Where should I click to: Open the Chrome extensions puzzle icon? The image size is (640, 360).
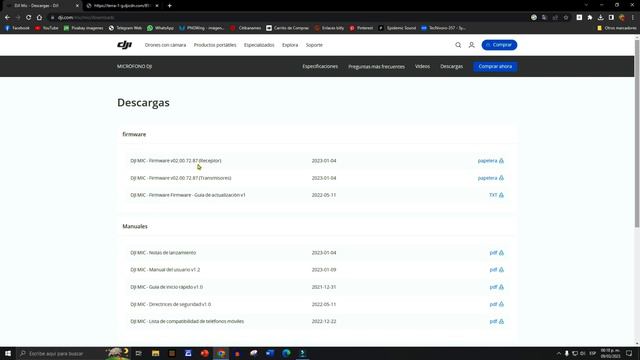point(590,18)
